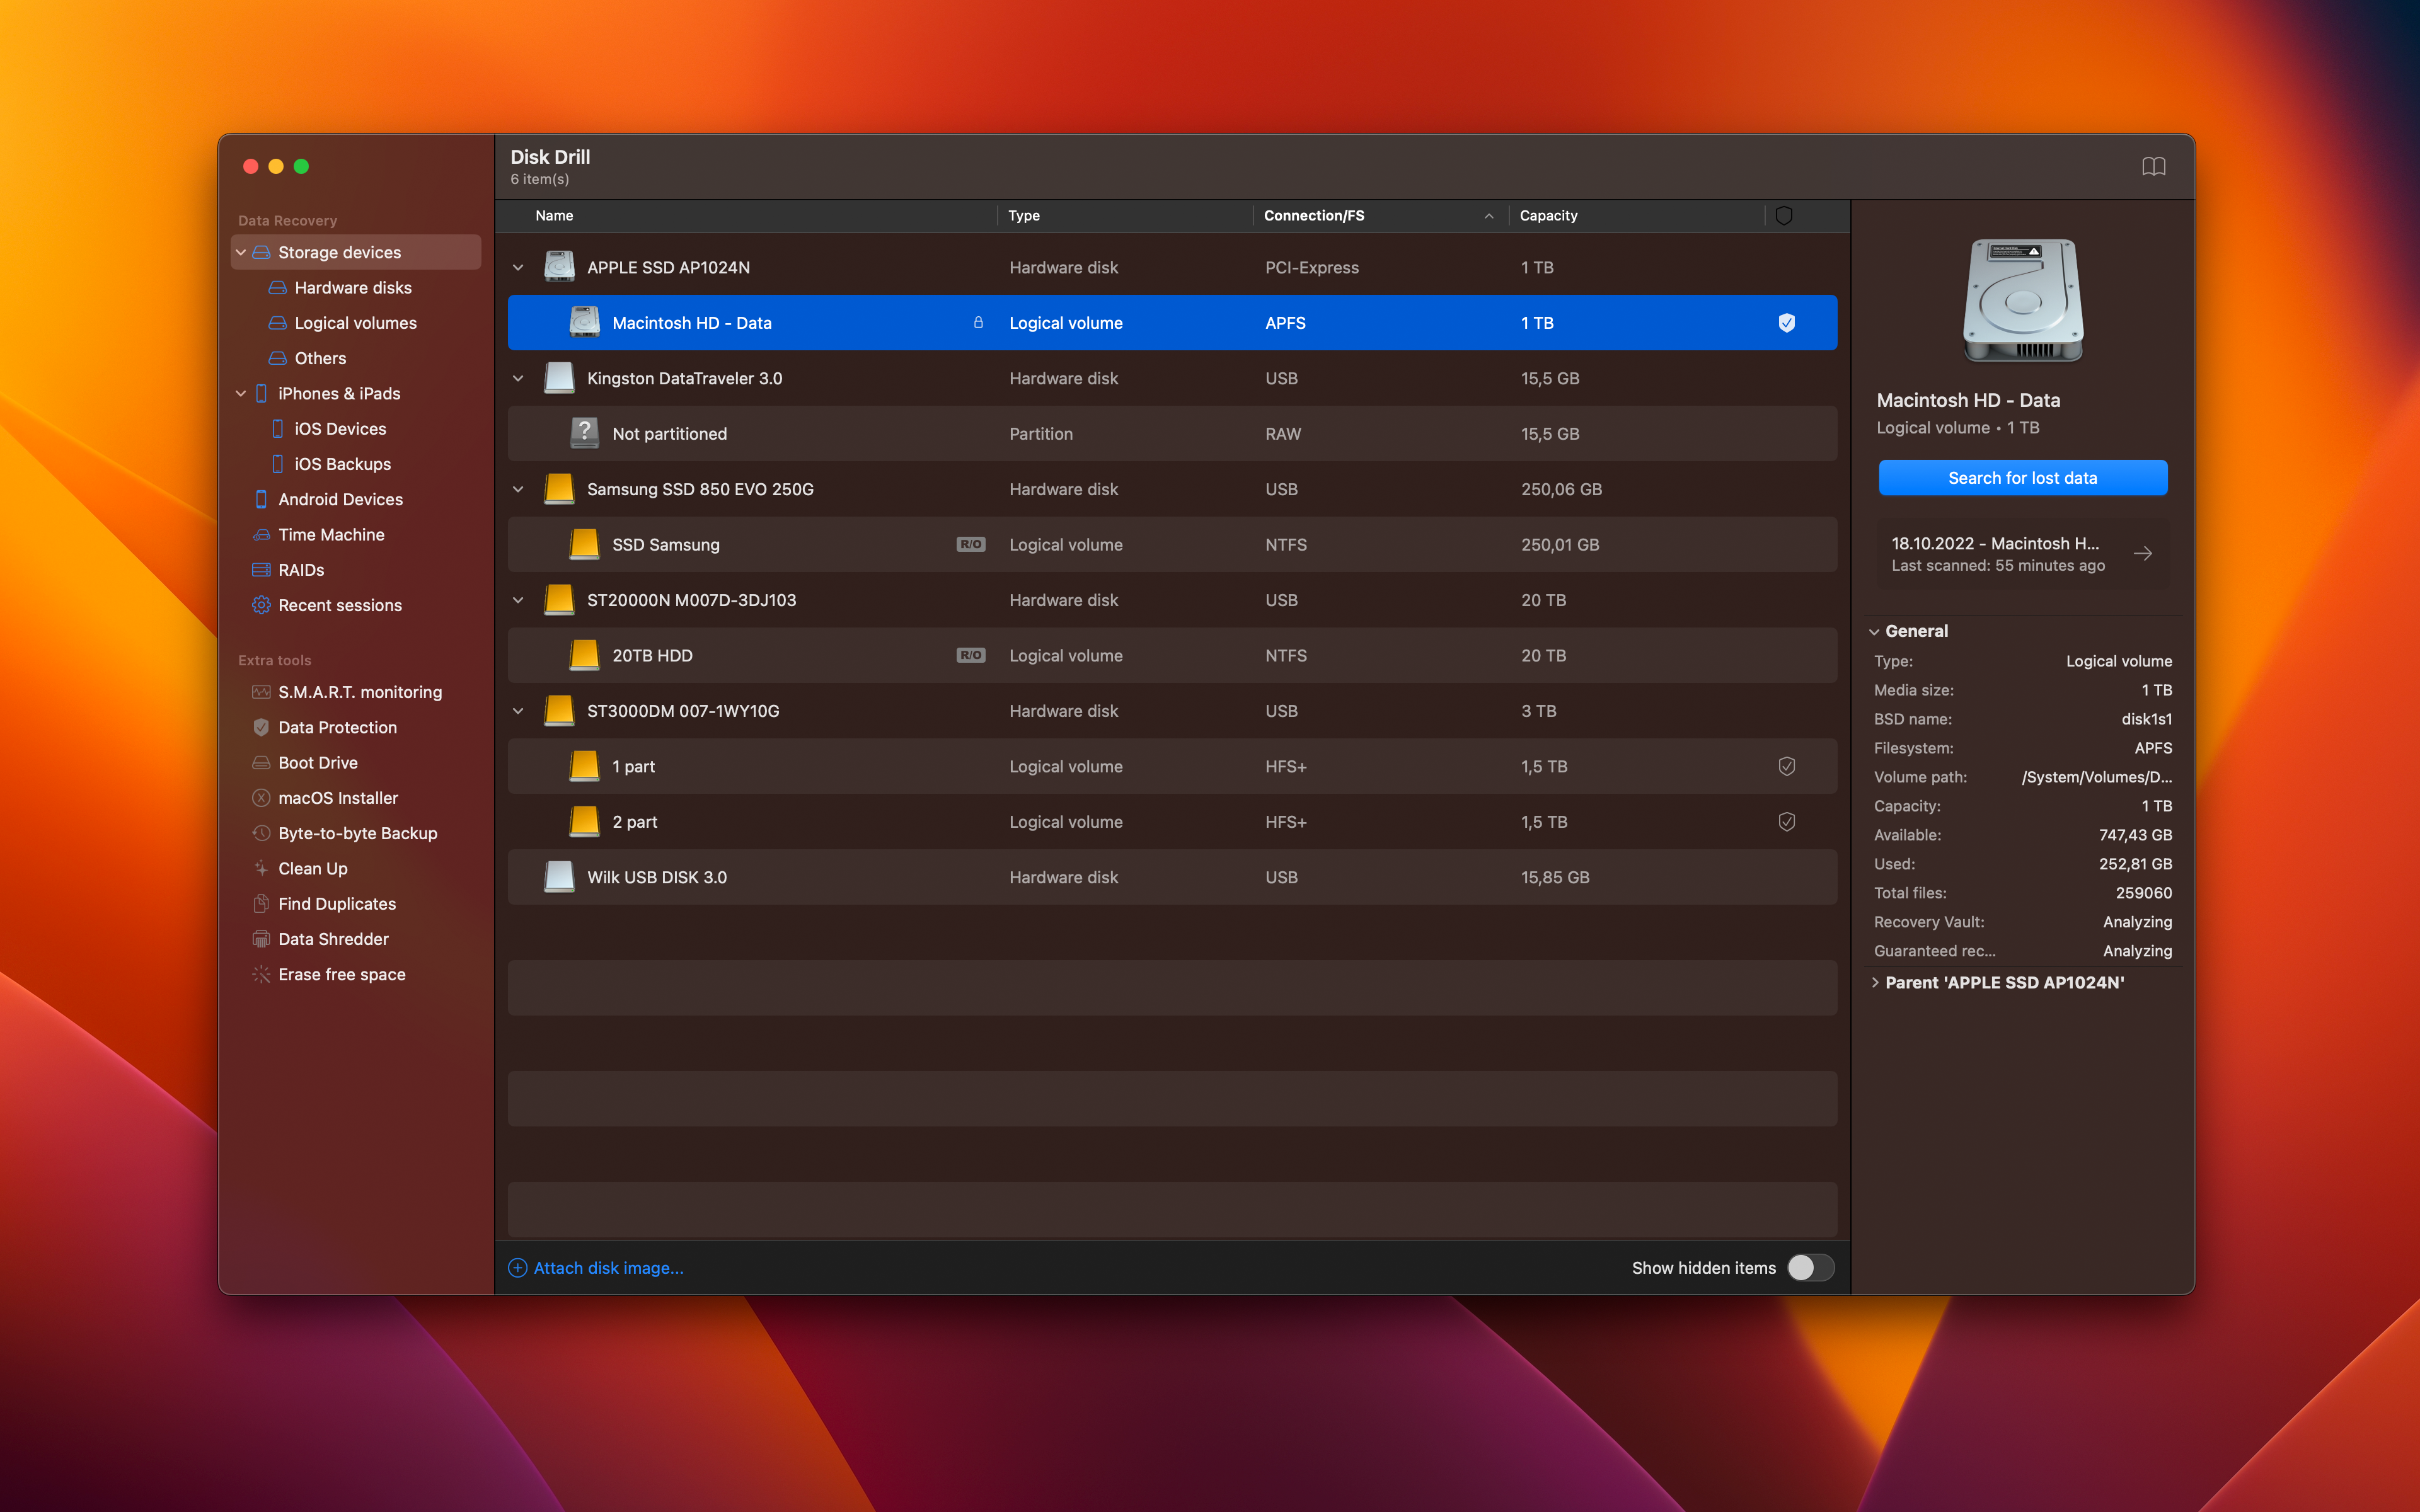Select the Clean Up tool
Viewport: 2420px width, 1512px height.
pos(312,868)
